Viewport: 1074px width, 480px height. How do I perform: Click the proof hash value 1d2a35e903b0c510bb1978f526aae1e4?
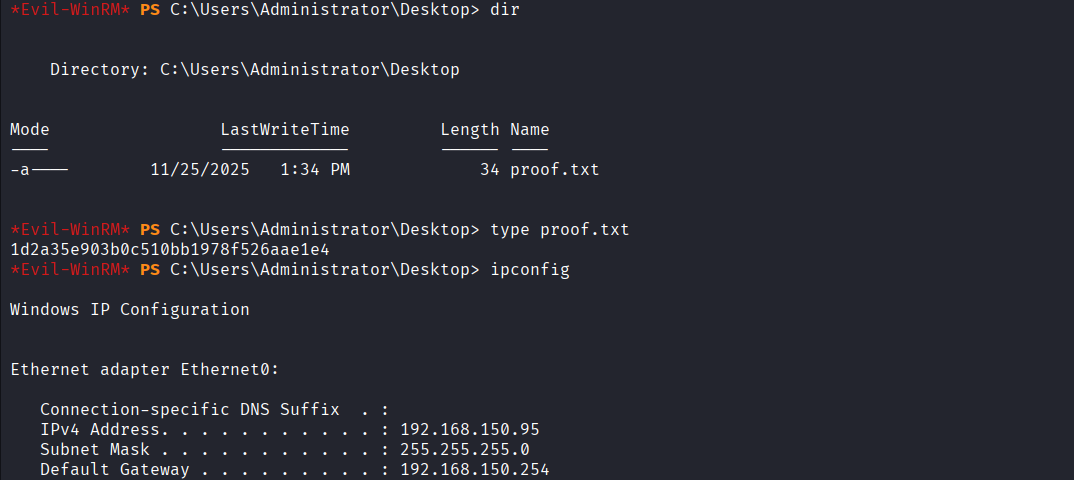pyautogui.click(x=170, y=249)
